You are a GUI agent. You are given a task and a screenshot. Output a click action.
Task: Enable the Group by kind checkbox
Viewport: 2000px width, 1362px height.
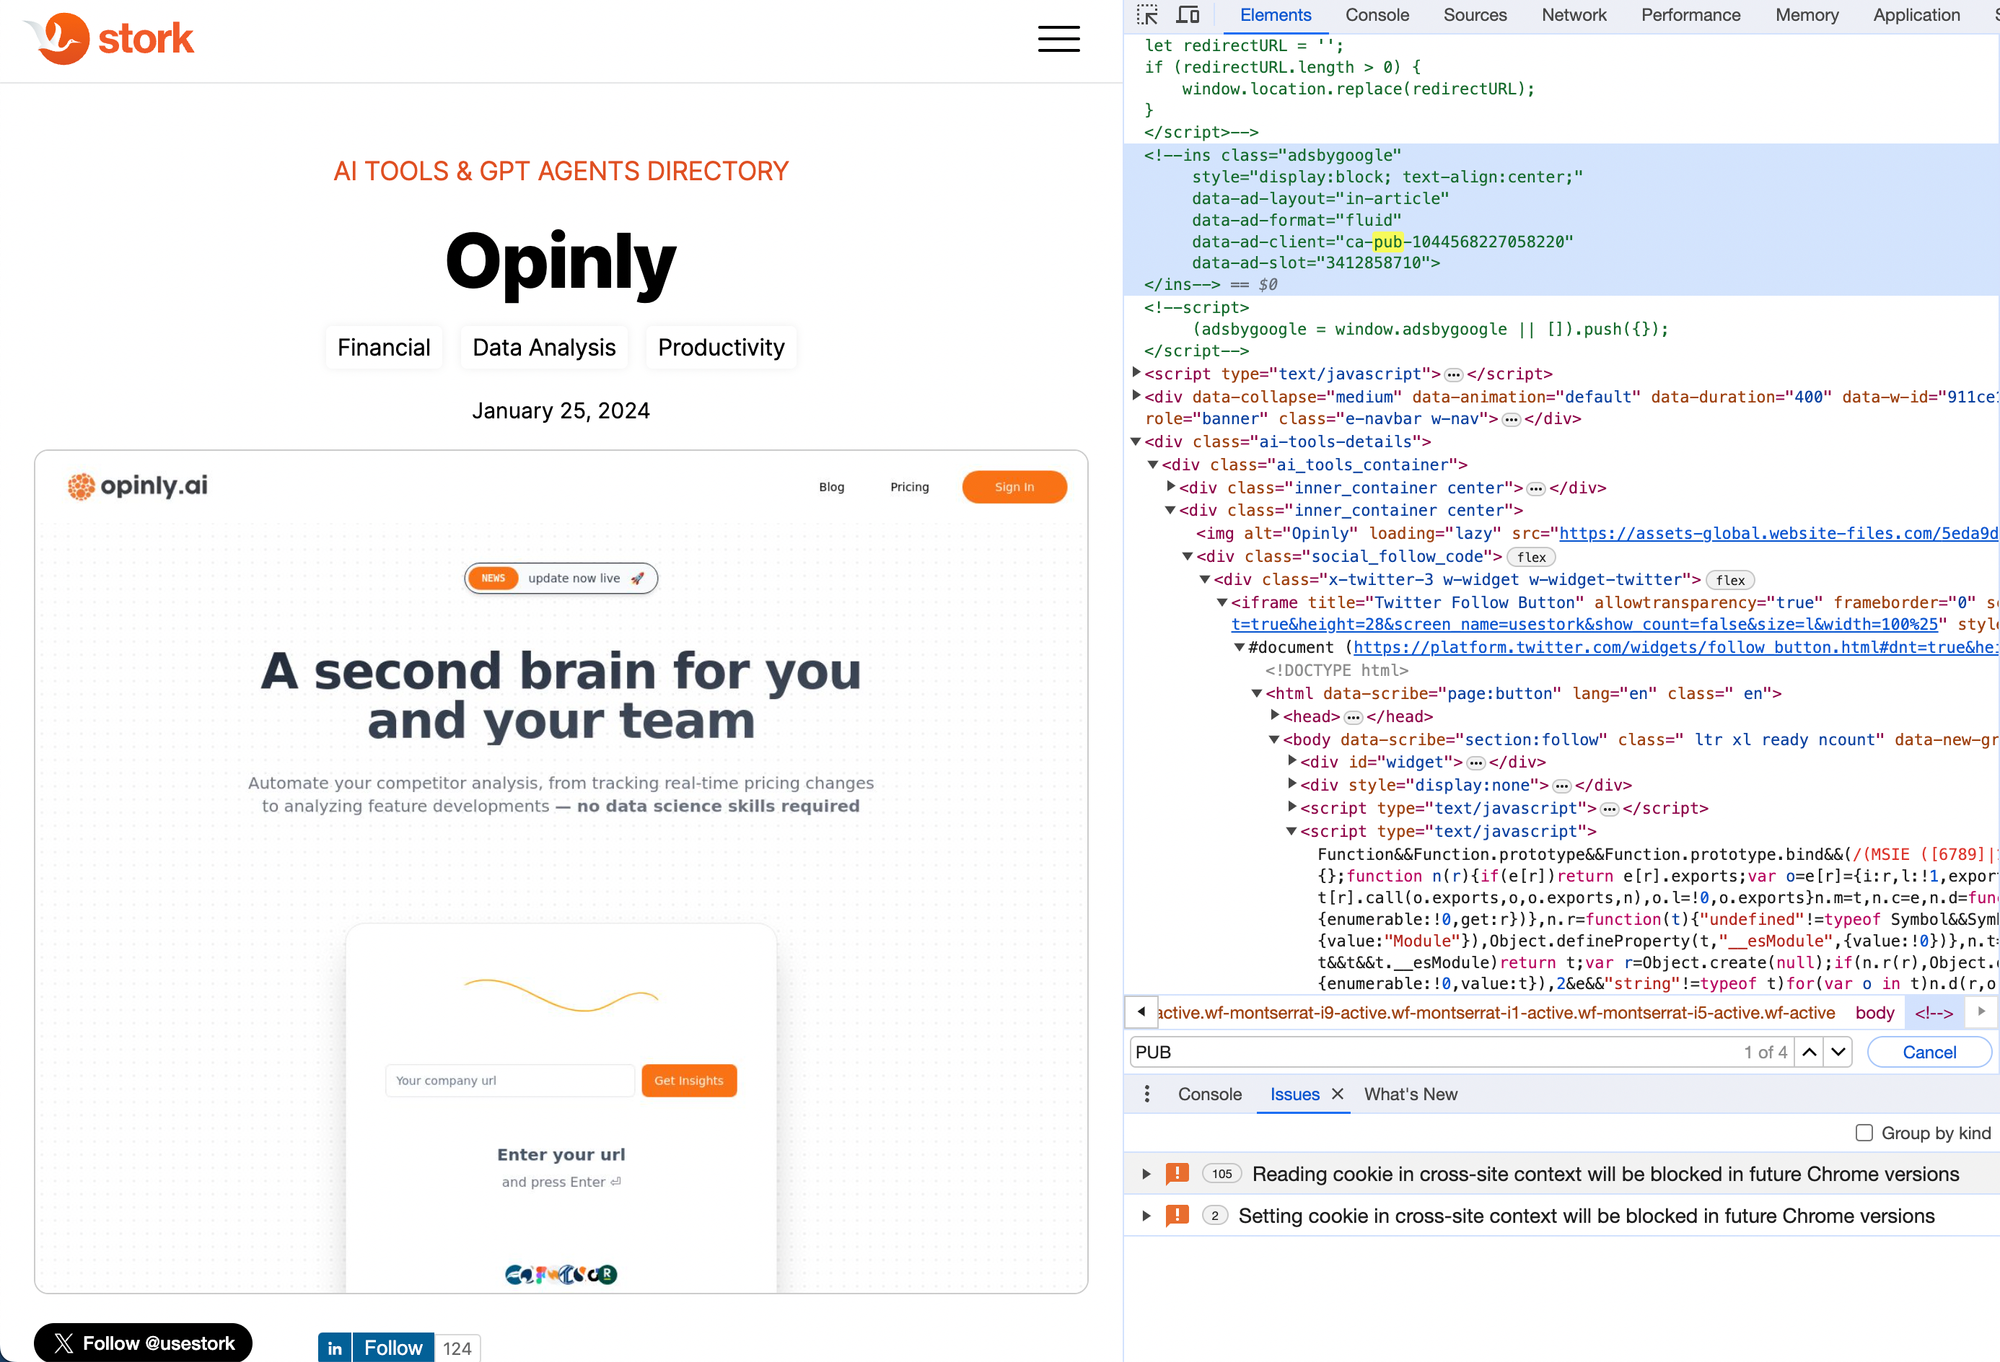click(1864, 1133)
